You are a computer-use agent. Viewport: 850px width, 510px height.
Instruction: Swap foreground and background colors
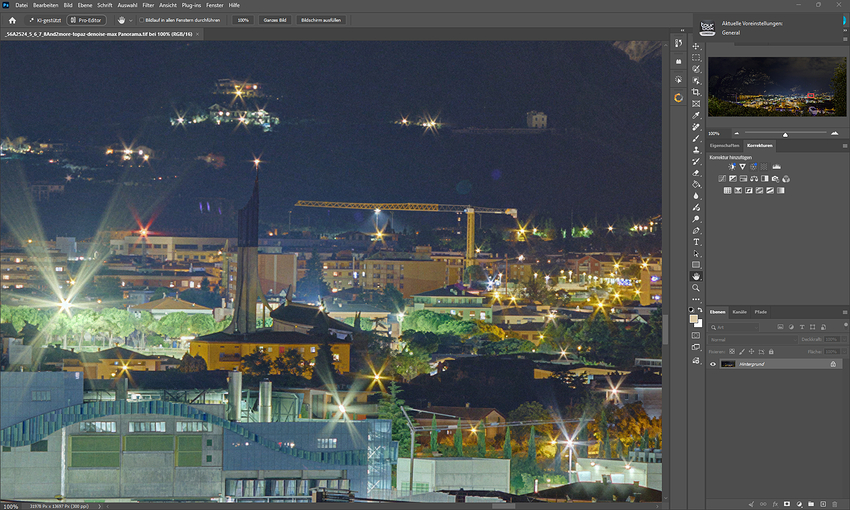[x=700, y=310]
